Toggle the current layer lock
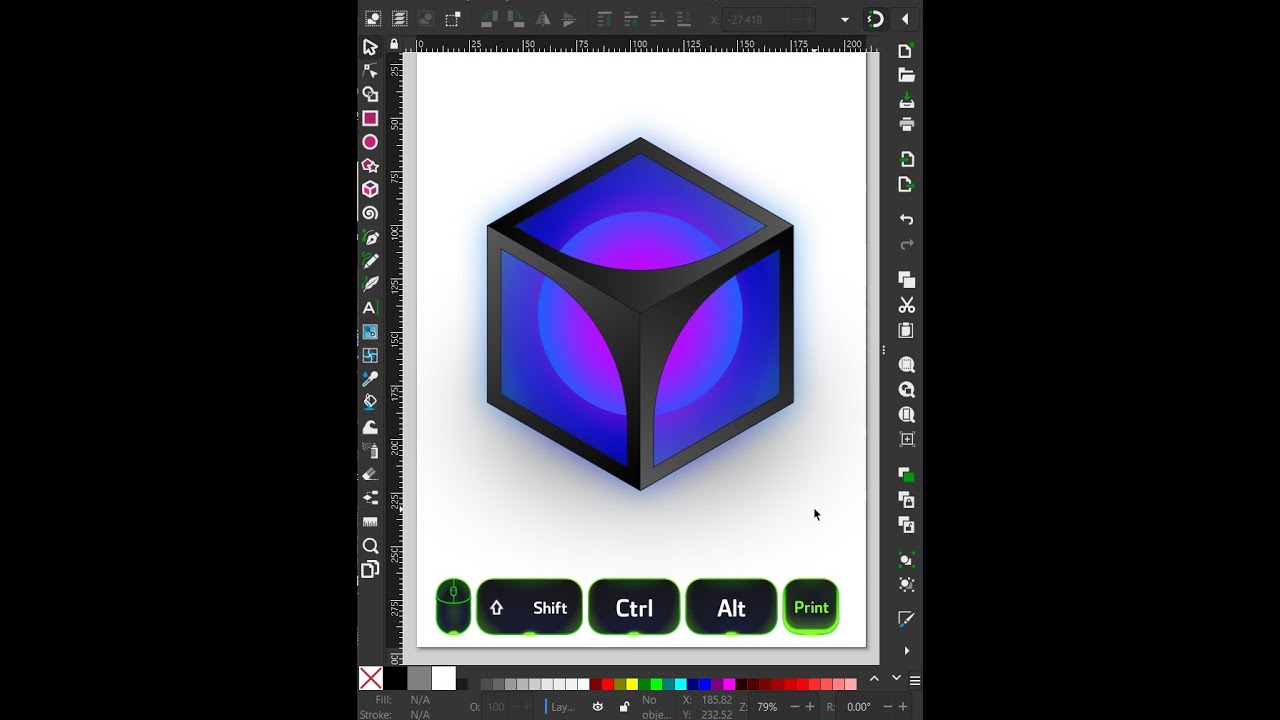Image resolution: width=1280 pixels, height=720 pixels. tap(624, 707)
